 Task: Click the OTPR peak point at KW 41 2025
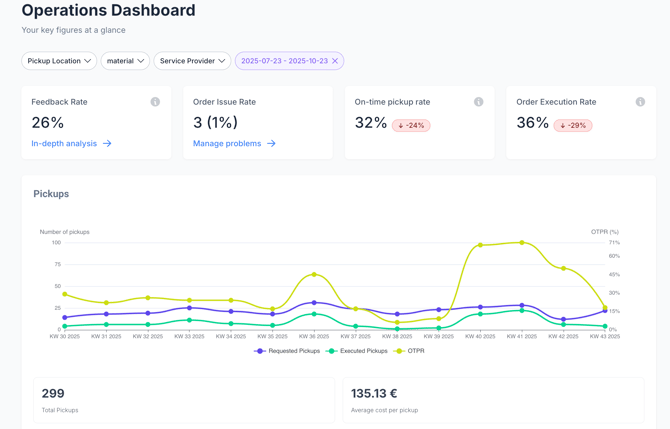(522, 242)
